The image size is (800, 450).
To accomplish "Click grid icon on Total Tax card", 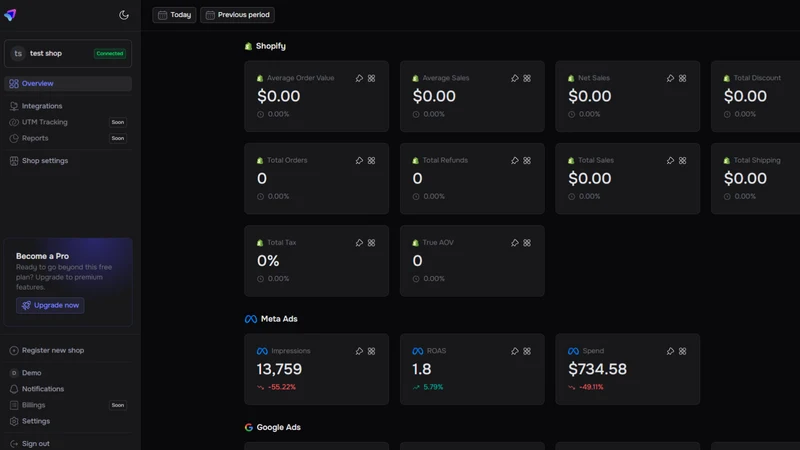I will (371, 243).
